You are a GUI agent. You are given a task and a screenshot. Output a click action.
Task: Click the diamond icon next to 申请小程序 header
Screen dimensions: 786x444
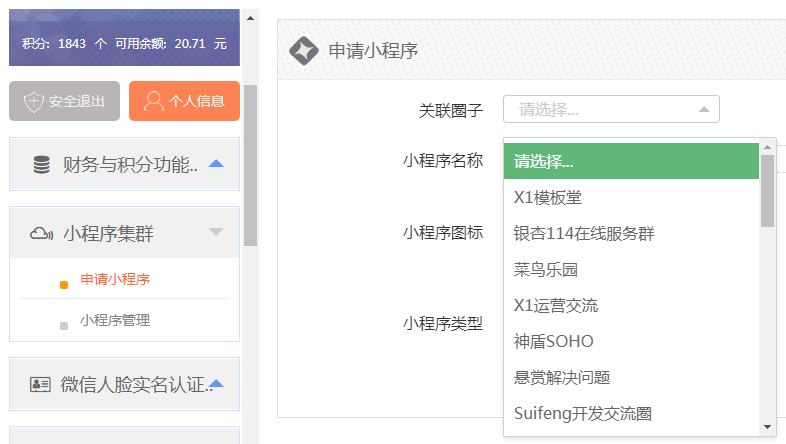303,51
